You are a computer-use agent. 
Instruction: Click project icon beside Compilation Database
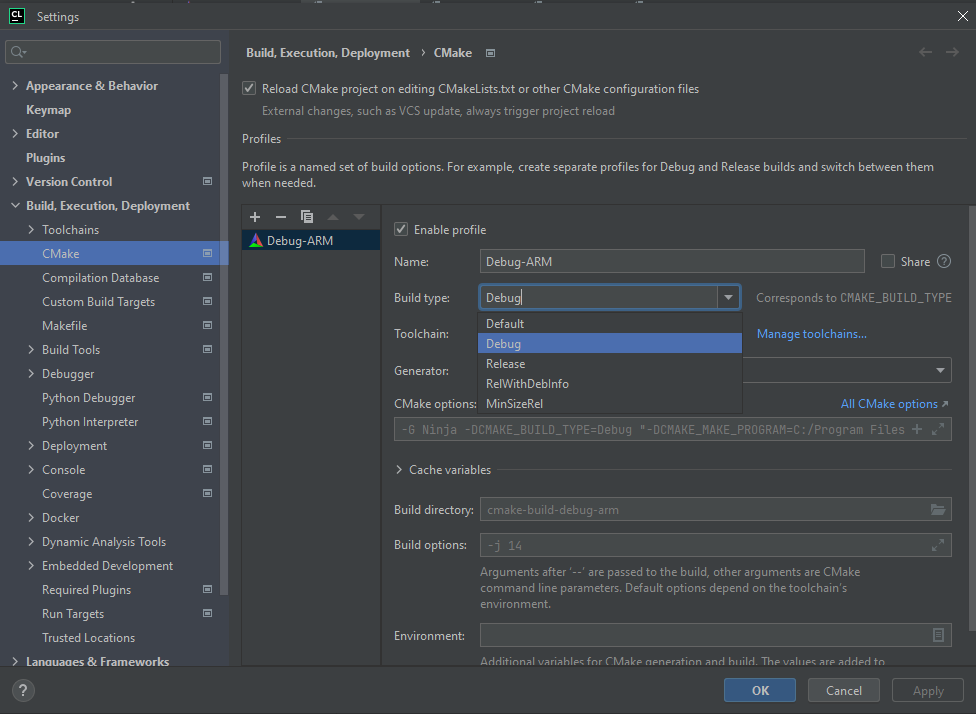pos(207,277)
